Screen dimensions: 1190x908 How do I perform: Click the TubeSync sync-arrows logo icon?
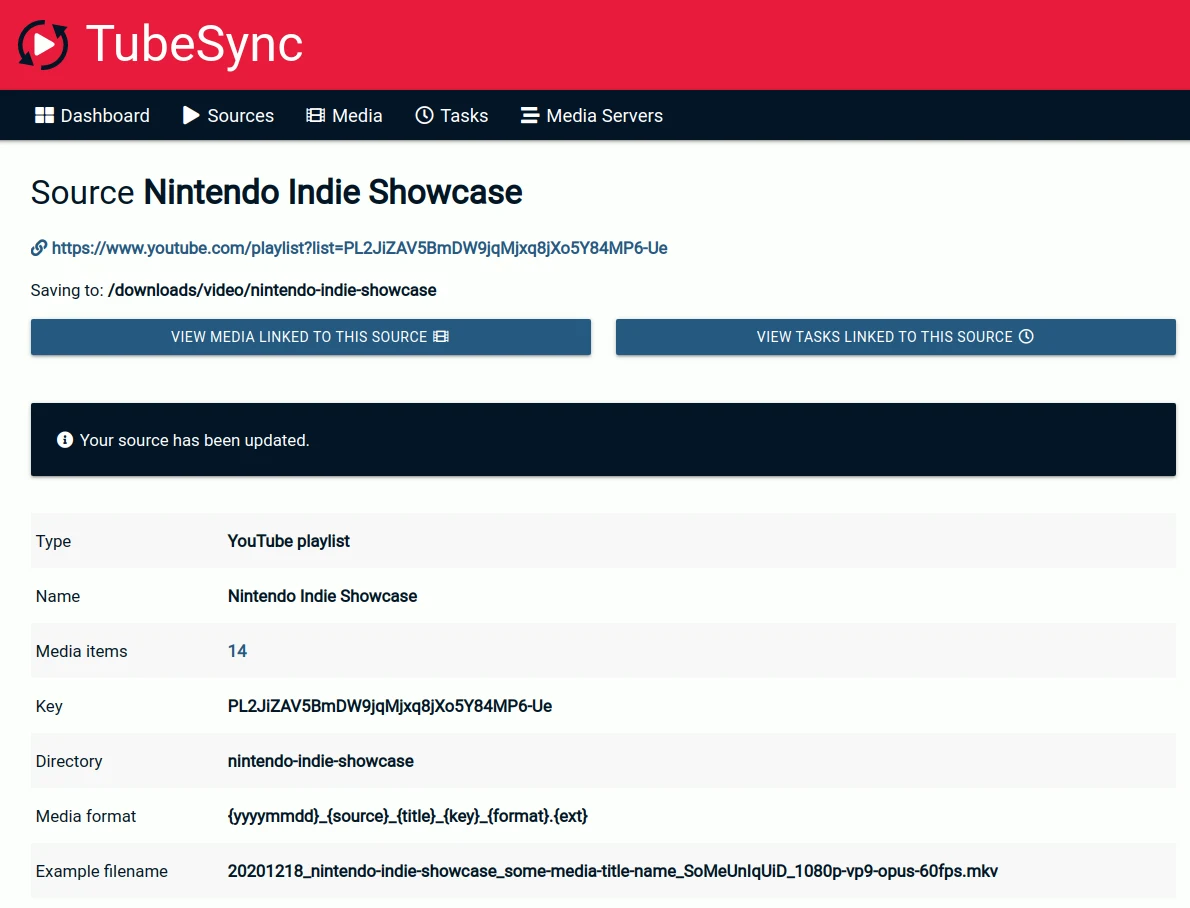click(x=43, y=45)
